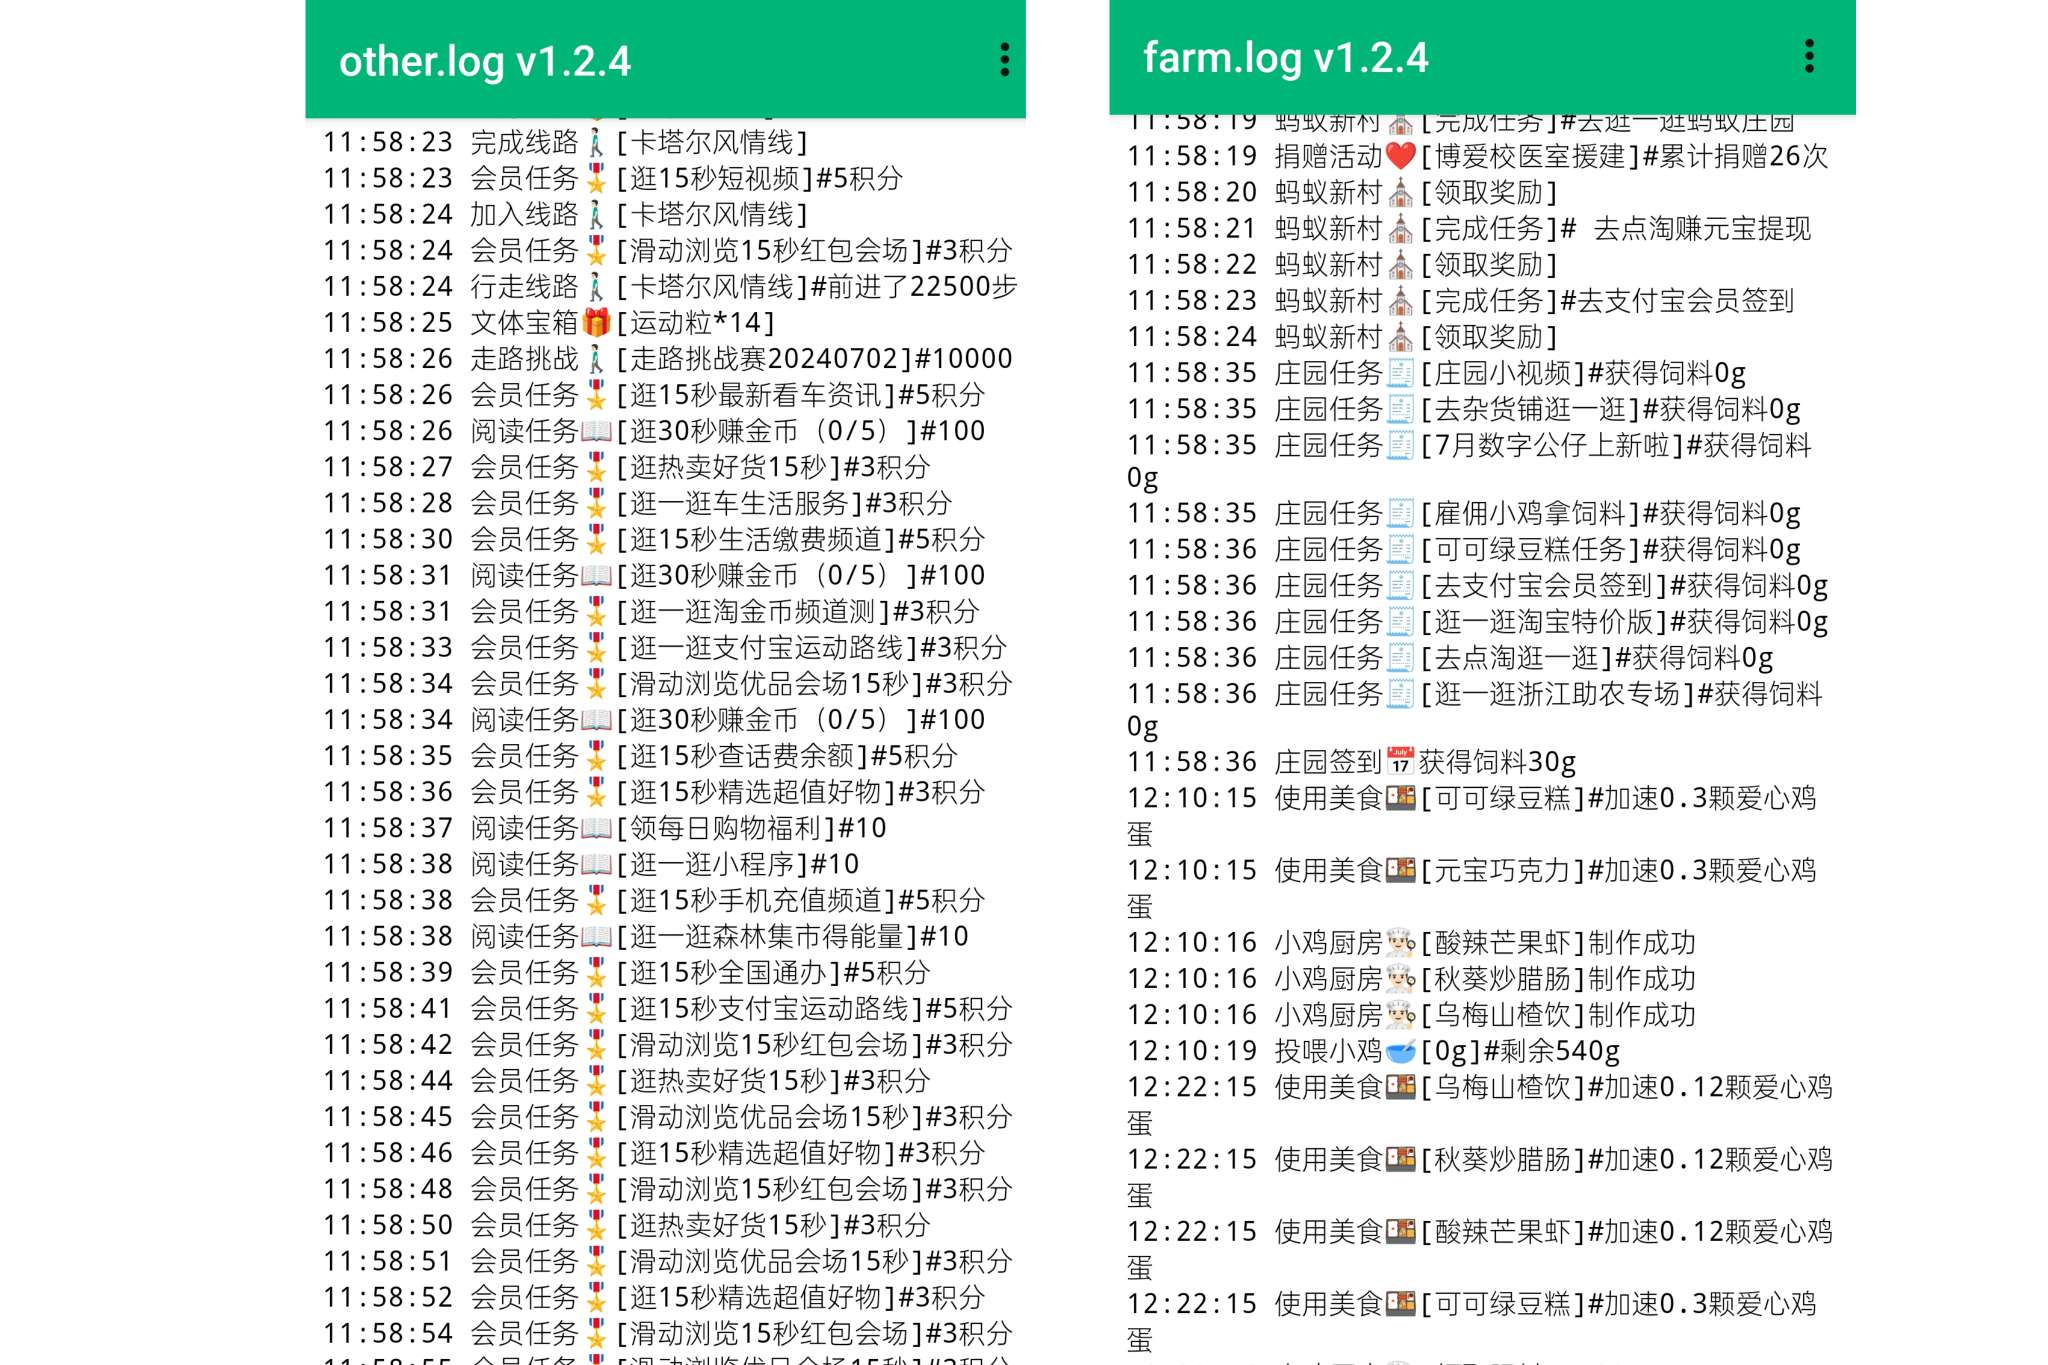
Task: Click the farm.log v1.2.4 title
Action: click(1286, 58)
